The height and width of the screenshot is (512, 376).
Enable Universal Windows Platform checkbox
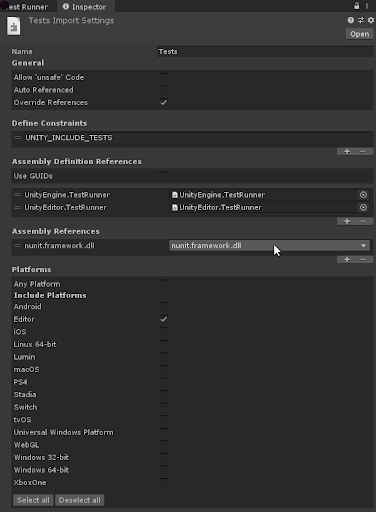164,432
